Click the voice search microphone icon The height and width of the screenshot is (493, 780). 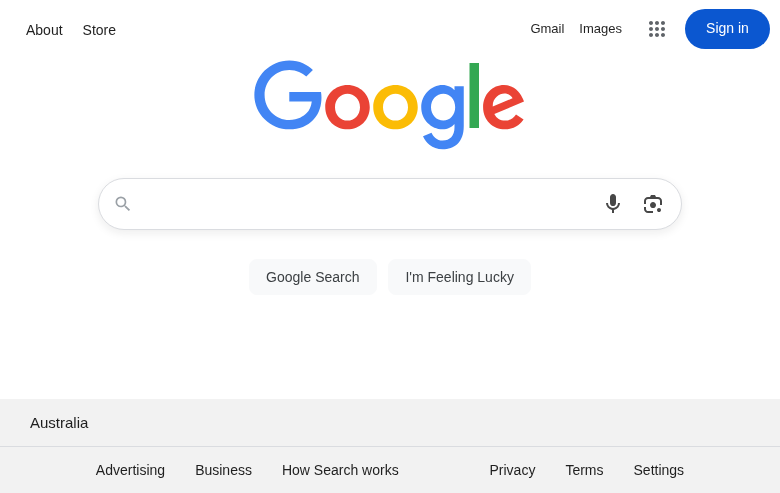[613, 204]
